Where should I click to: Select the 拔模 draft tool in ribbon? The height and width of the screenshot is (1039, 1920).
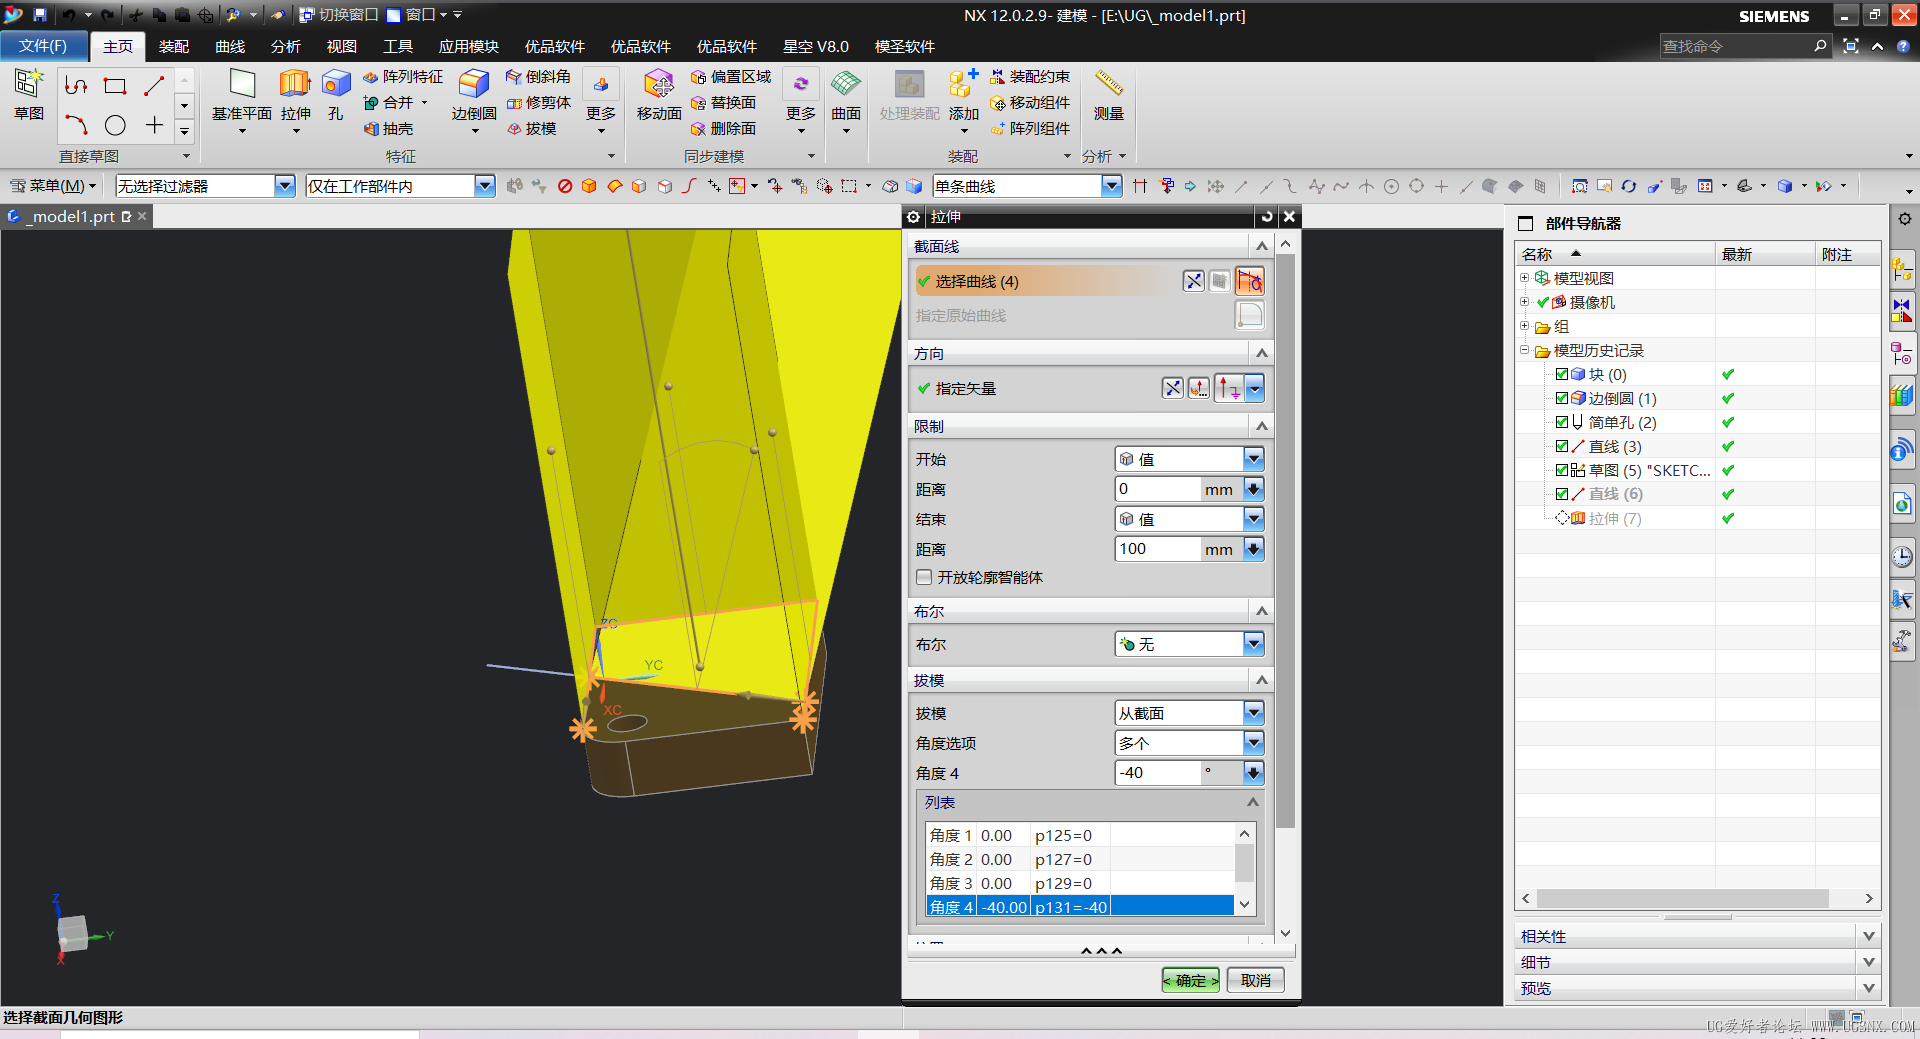coord(531,129)
